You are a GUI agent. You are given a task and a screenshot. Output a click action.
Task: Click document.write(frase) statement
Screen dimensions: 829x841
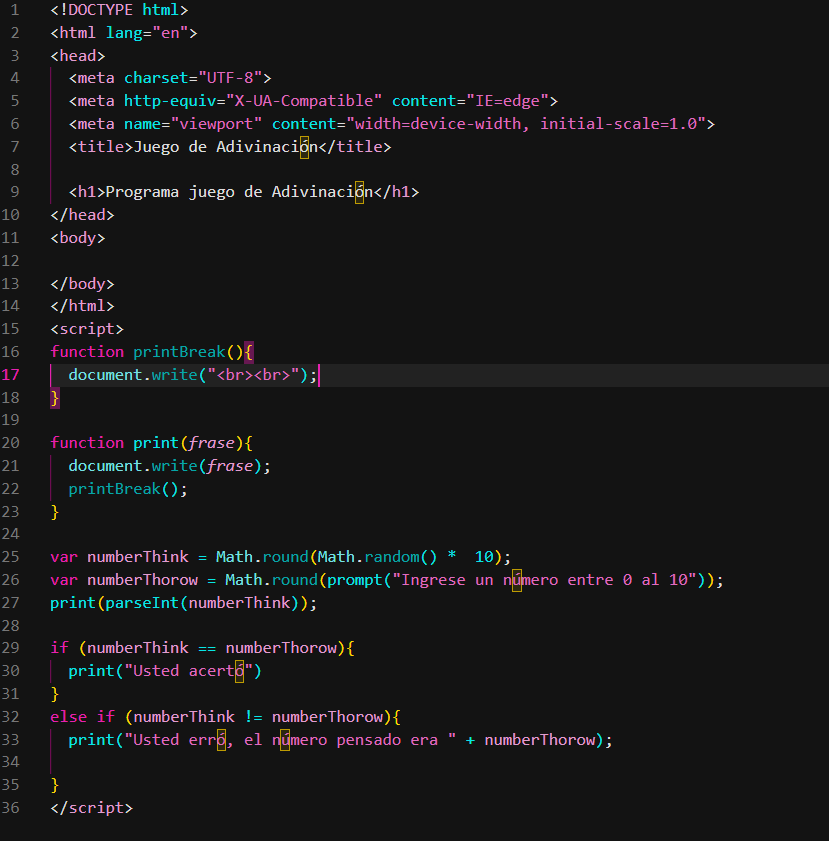click(x=169, y=466)
